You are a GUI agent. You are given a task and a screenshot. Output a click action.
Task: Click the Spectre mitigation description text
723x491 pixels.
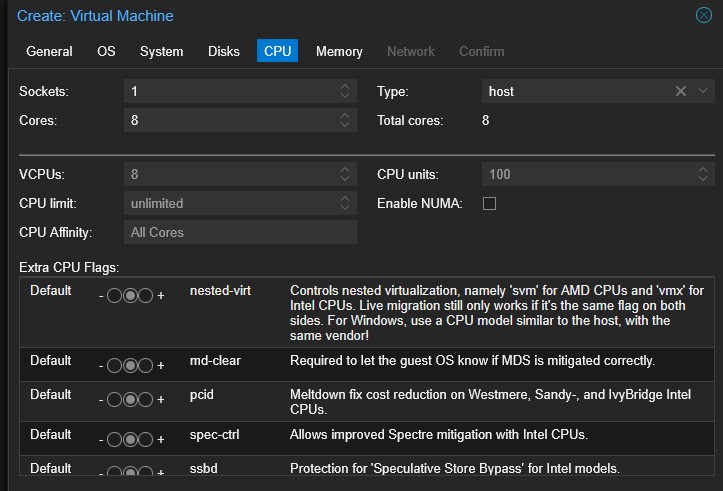click(439, 435)
